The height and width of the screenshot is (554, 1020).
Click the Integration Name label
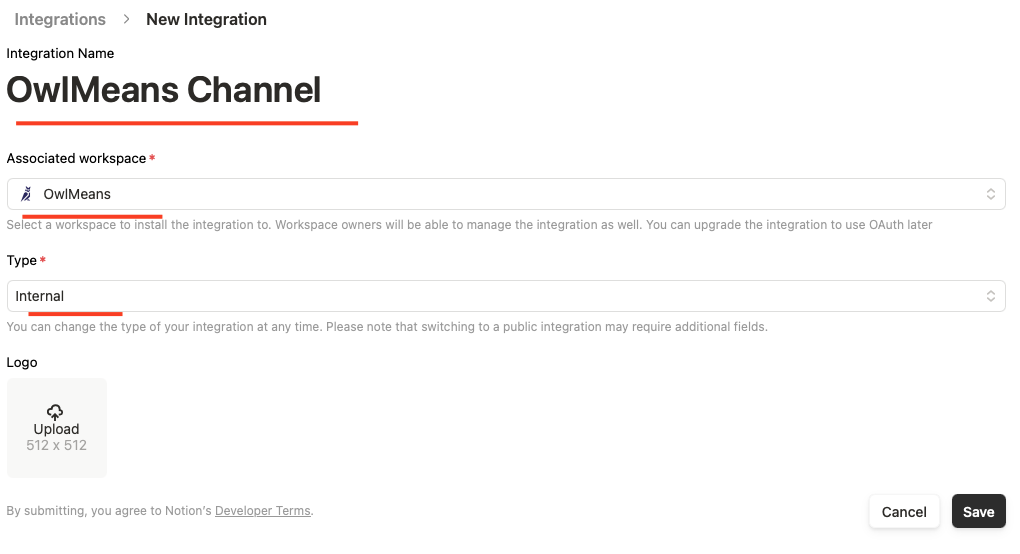[60, 53]
